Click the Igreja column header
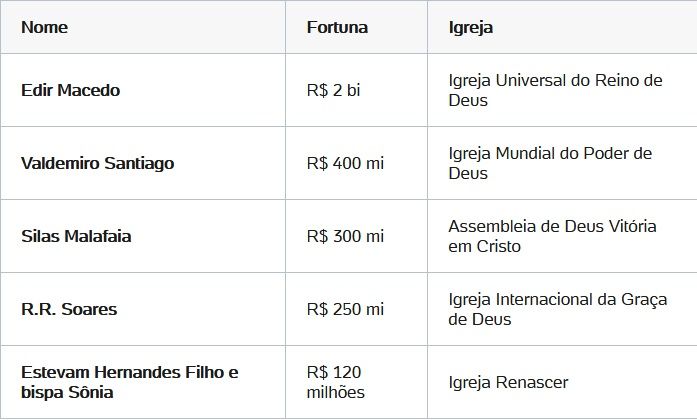697x420 pixels. (x=471, y=28)
